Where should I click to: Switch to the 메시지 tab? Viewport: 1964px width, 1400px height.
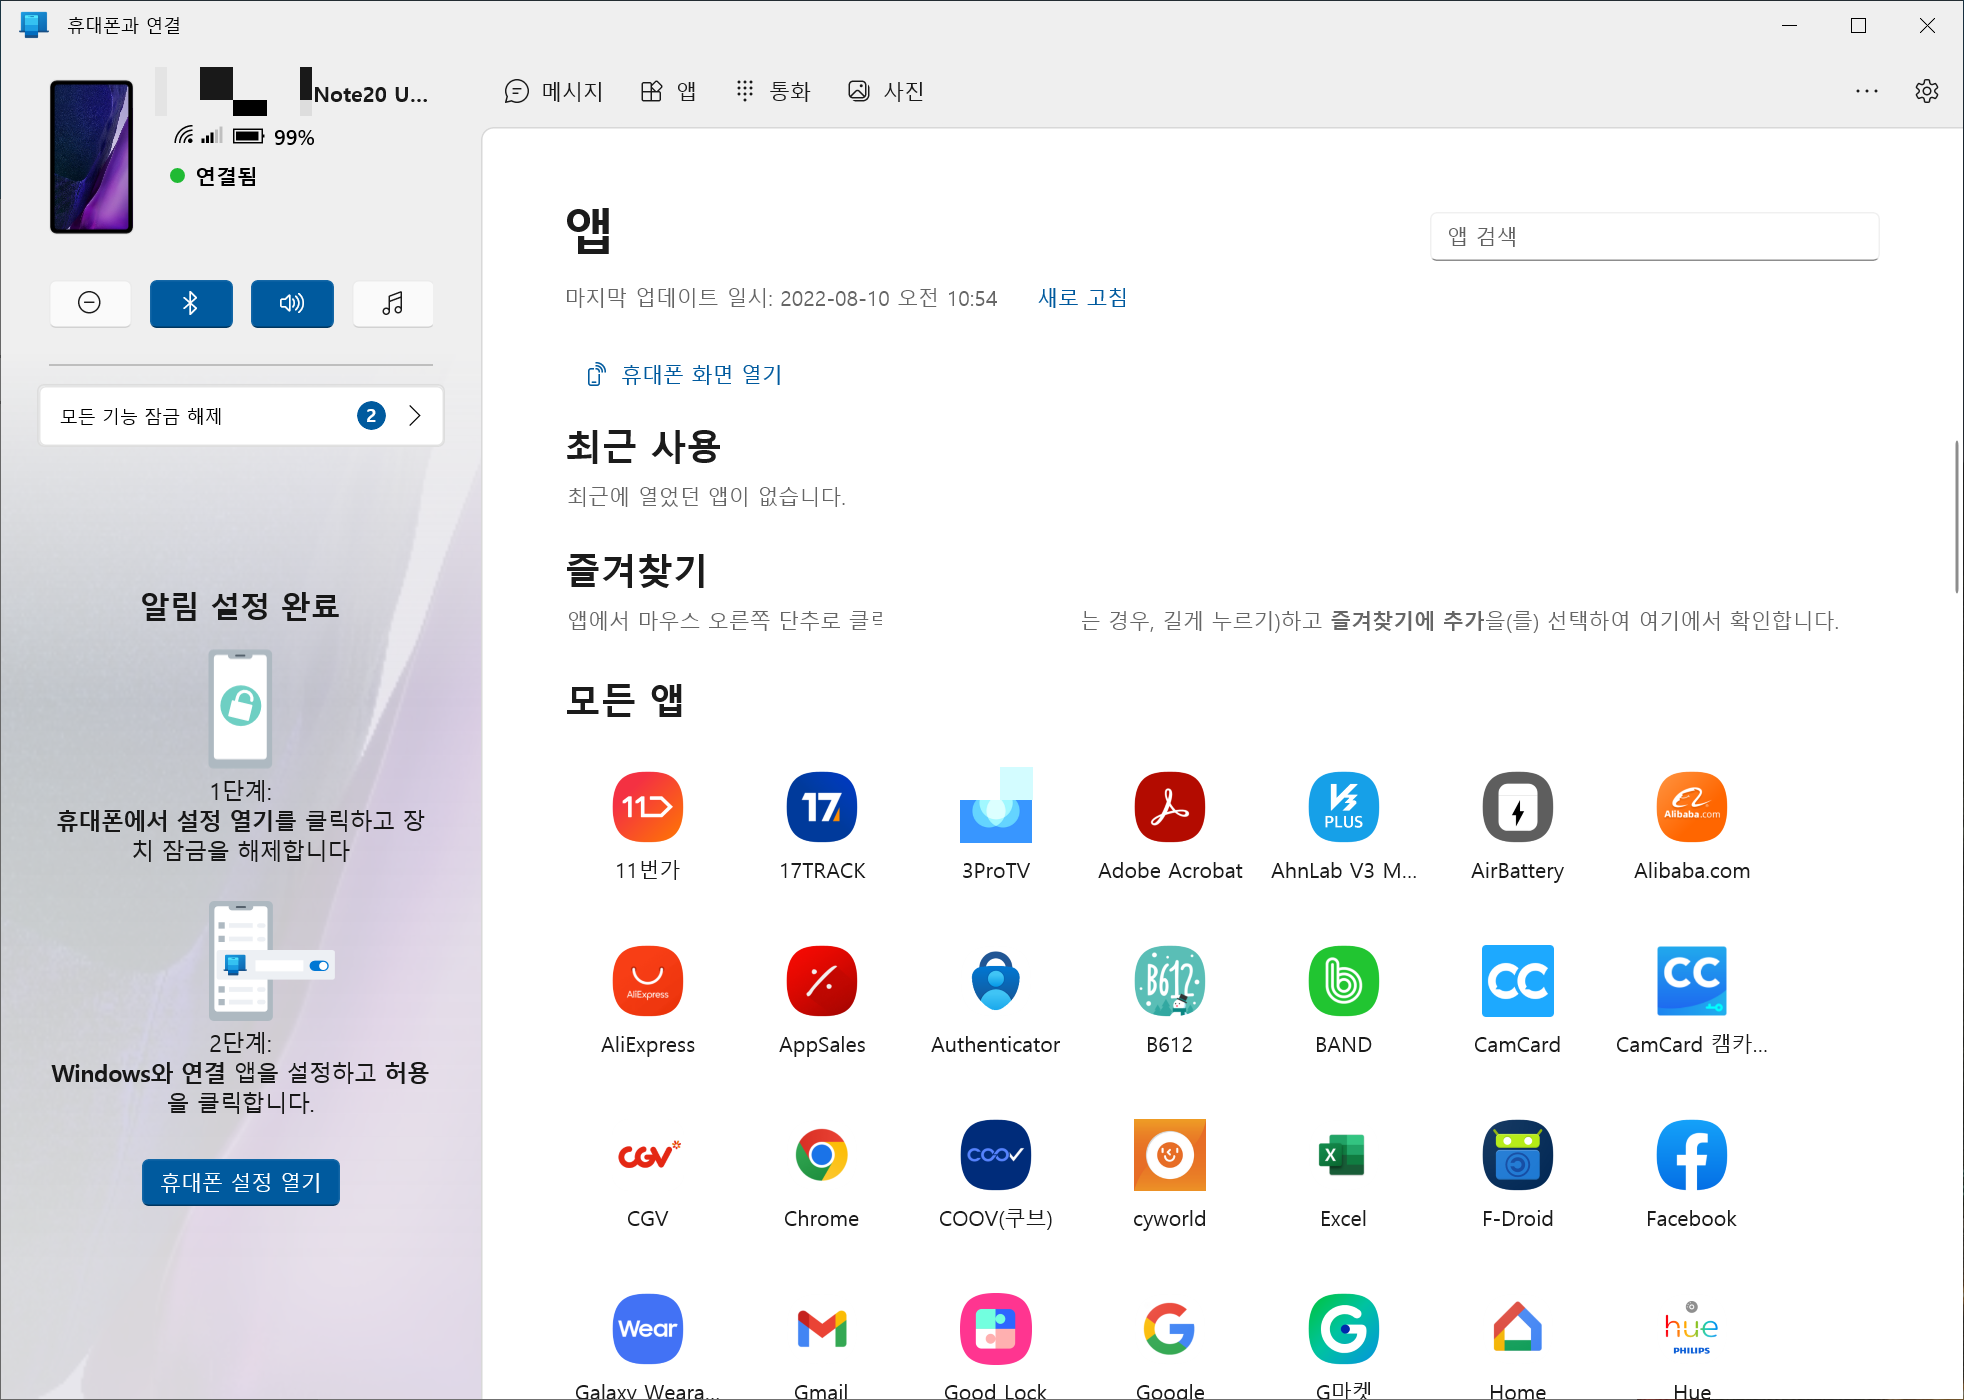click(x=554, y=91)
